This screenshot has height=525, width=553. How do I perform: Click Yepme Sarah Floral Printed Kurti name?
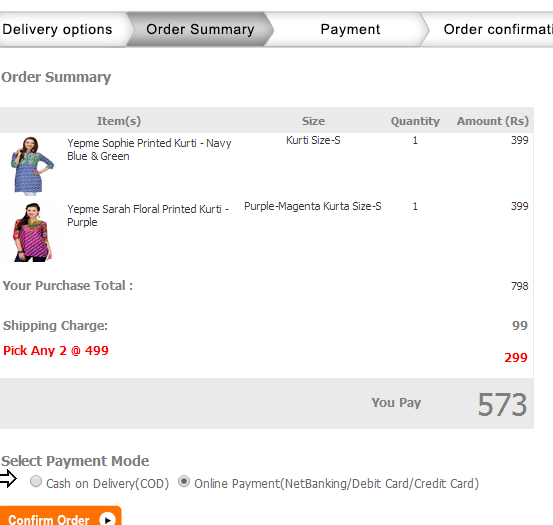pyautogui.click(x=148, y=215)
